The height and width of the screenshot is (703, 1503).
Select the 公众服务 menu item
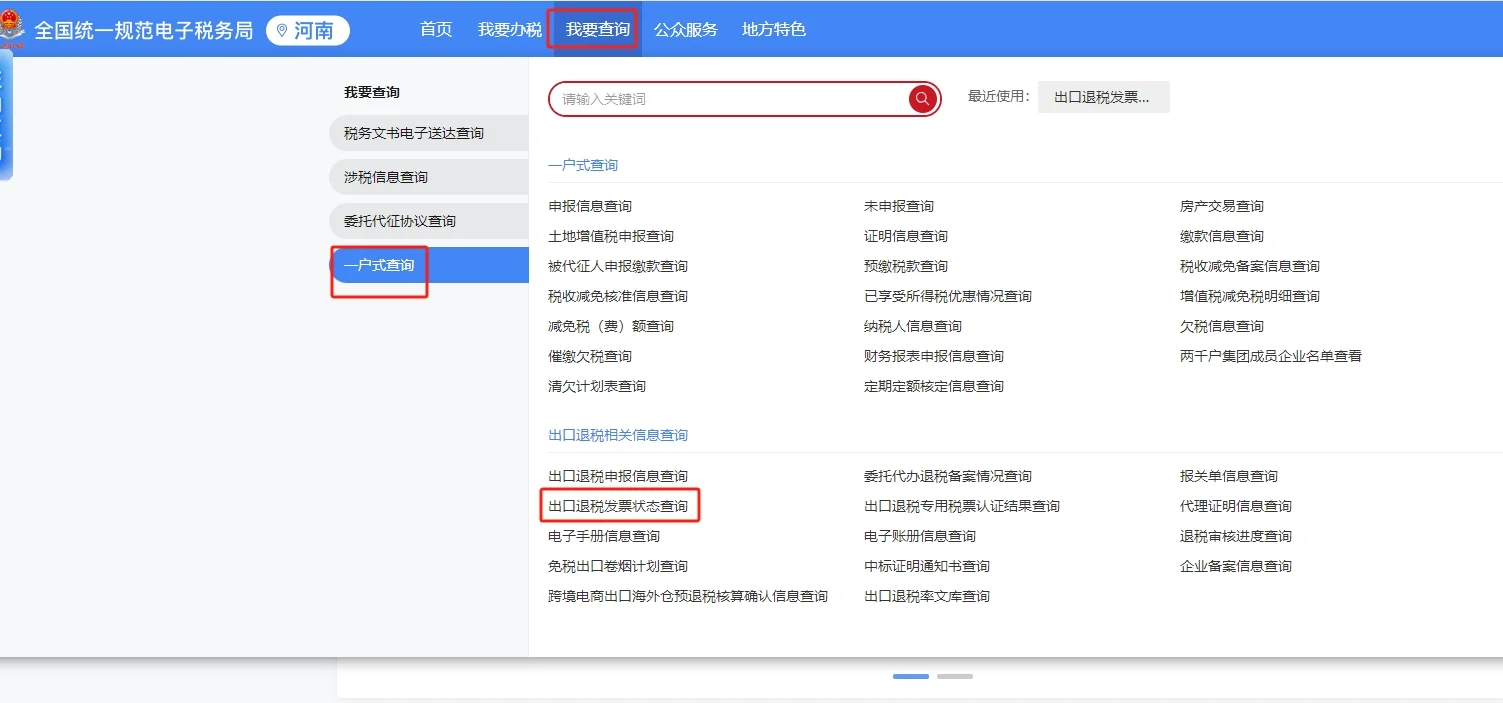tap(685, 29)
